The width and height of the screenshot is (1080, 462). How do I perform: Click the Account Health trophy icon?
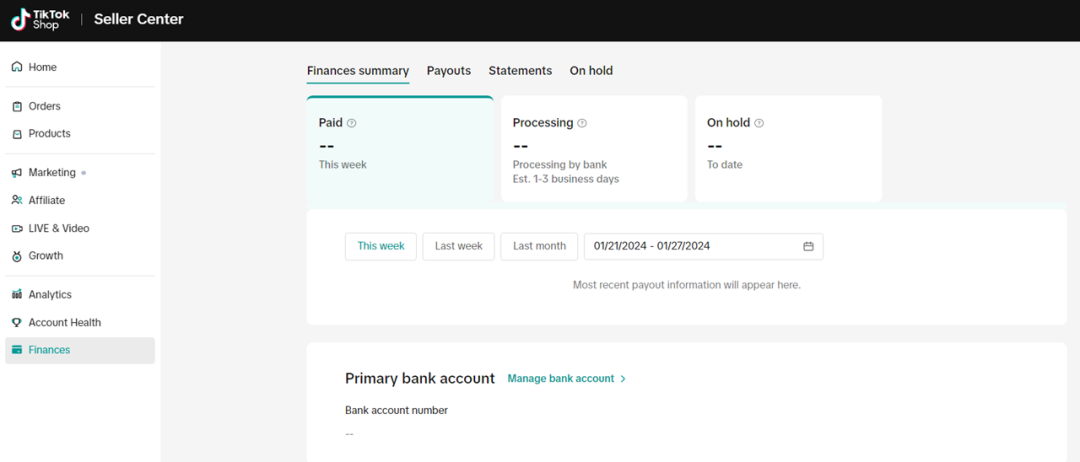pyautogui.click(x=17, y=323)
